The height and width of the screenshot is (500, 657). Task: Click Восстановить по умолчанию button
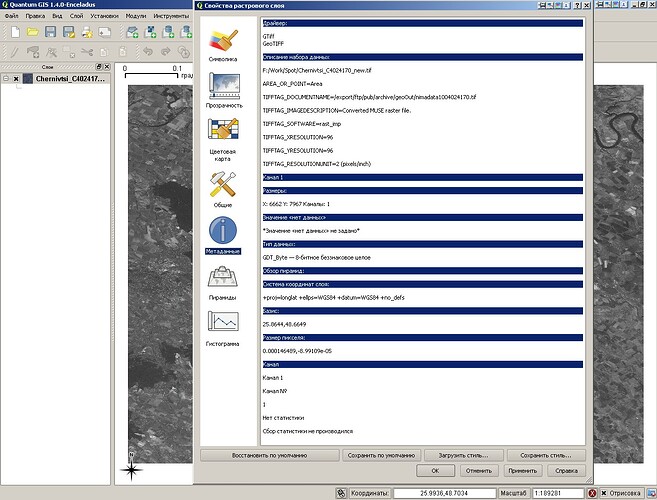click(269, 455)
